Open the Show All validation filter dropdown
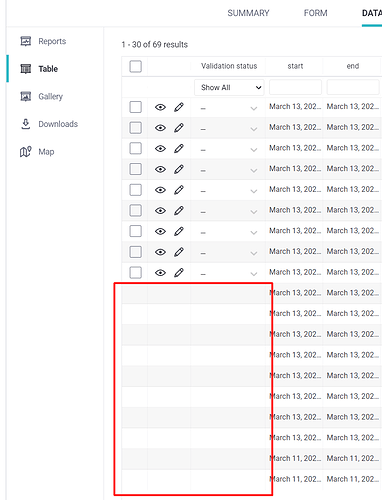382x500 pixels. click(x=229, y=87)
